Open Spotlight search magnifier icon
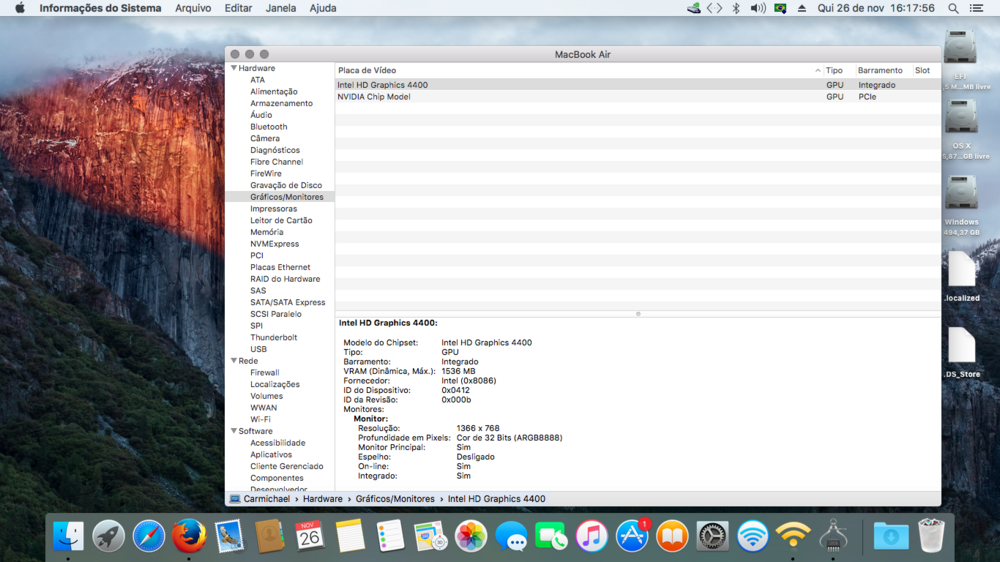The height and width of the screenshot is (562, 1000). [x=953, y=8]
